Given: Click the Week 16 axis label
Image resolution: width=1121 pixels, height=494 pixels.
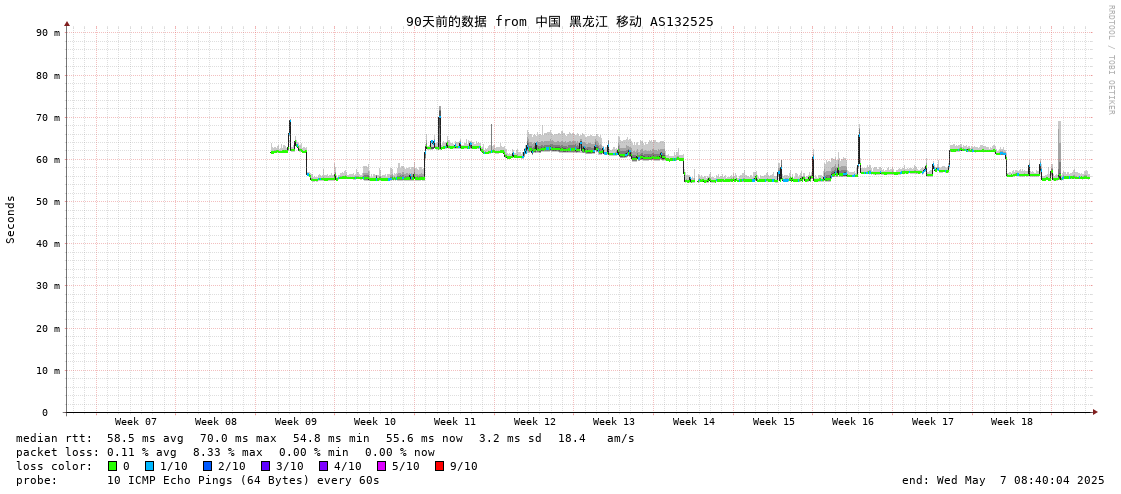Looking at the screenshot, I should [853, 422].
